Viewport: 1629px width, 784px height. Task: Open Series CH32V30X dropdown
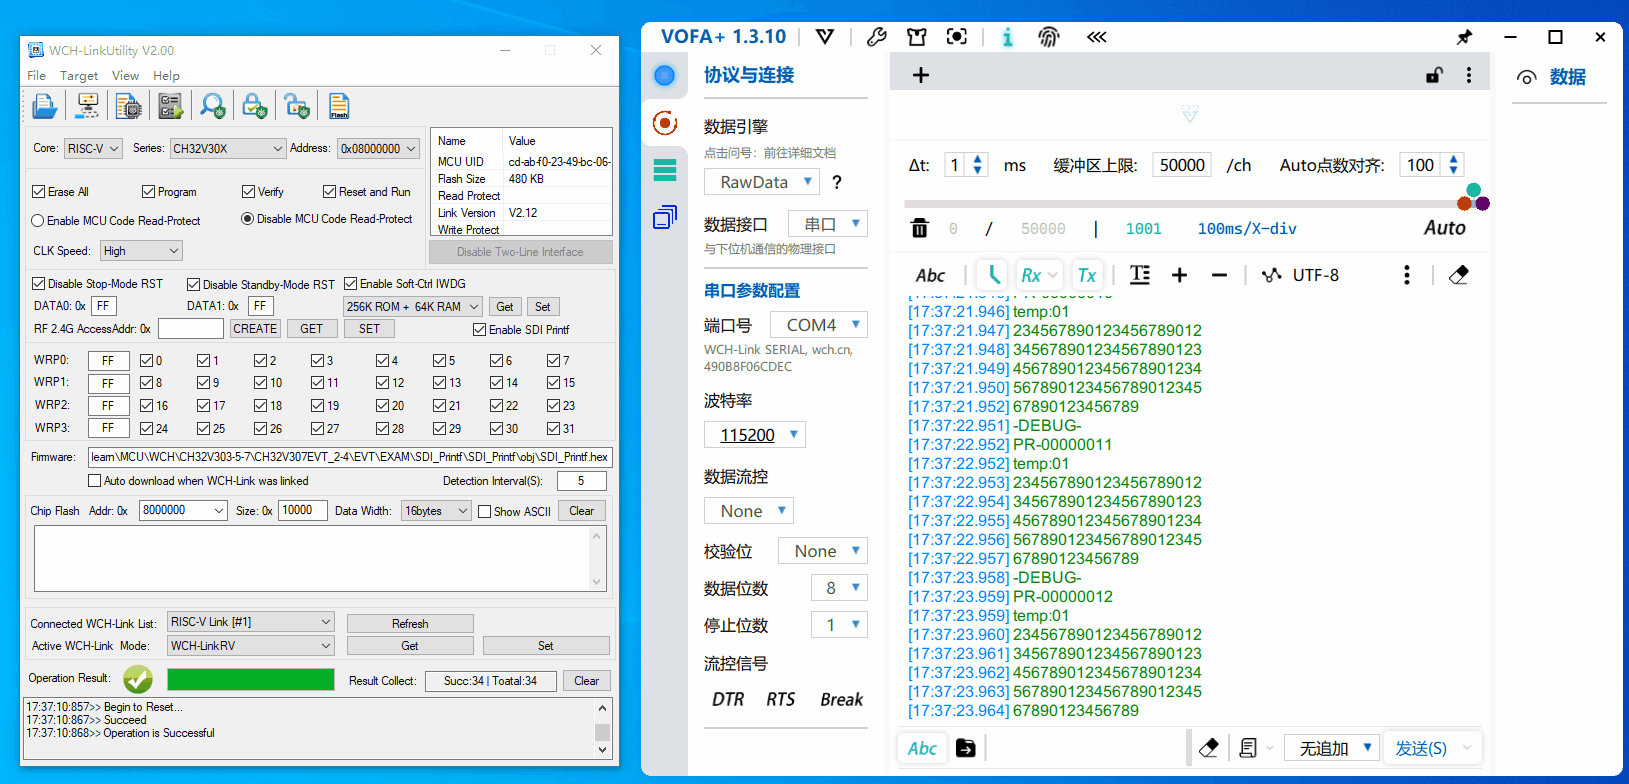tap(228, 148)
